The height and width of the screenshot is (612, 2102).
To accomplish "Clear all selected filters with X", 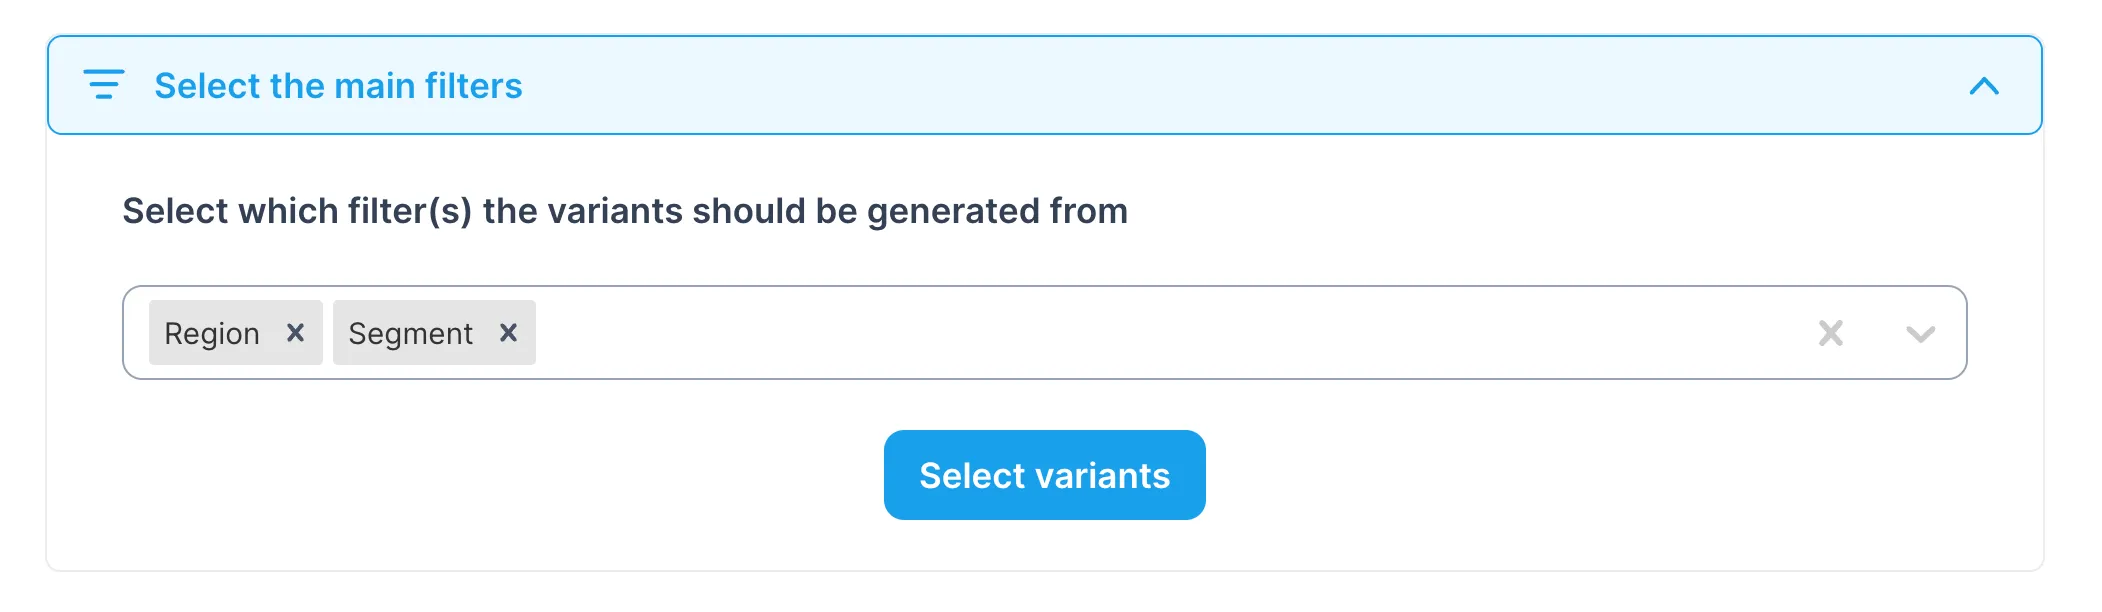I will click(x=1830, y=333).
